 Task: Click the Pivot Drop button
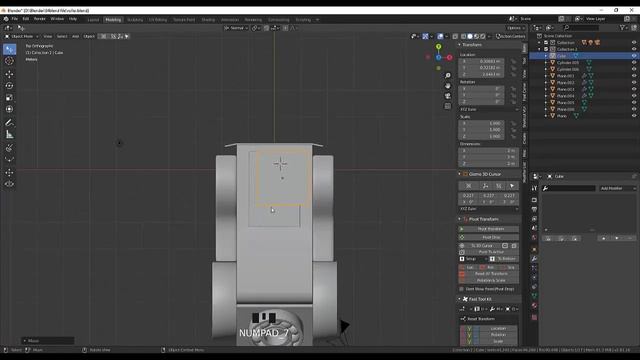(x=489, y=237)
